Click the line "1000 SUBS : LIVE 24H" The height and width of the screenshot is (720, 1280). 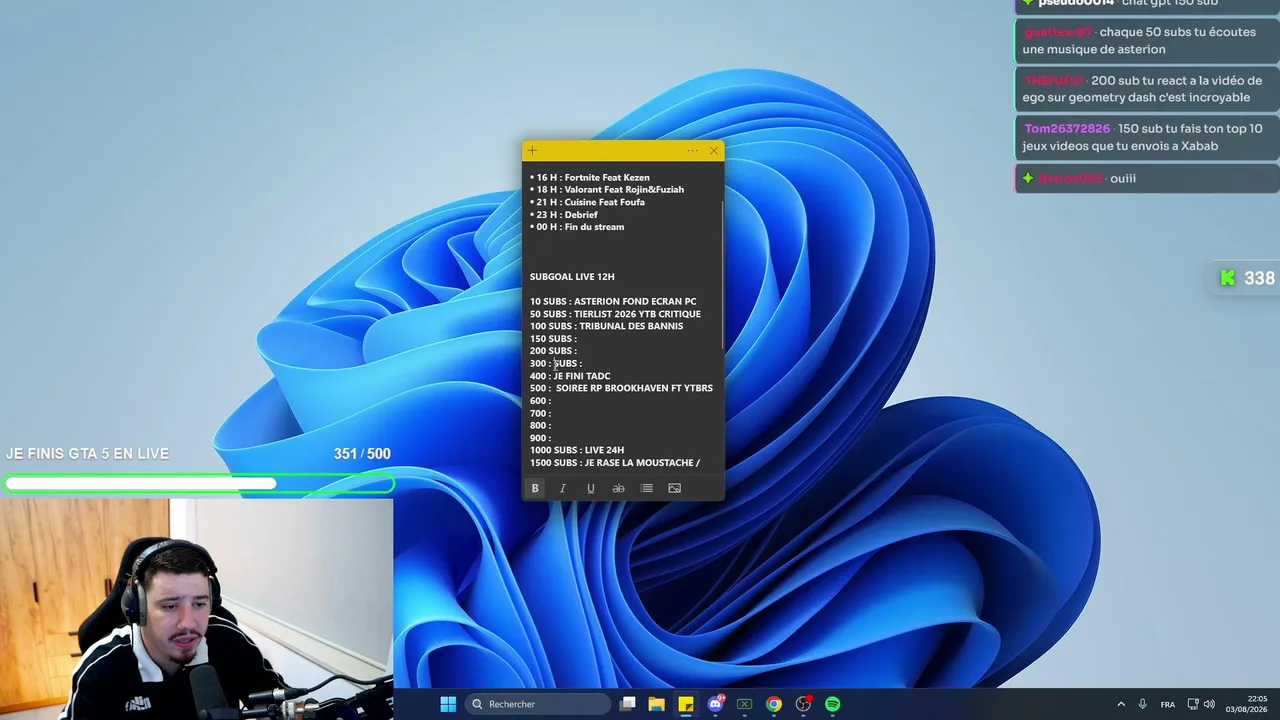coord(577,450)
